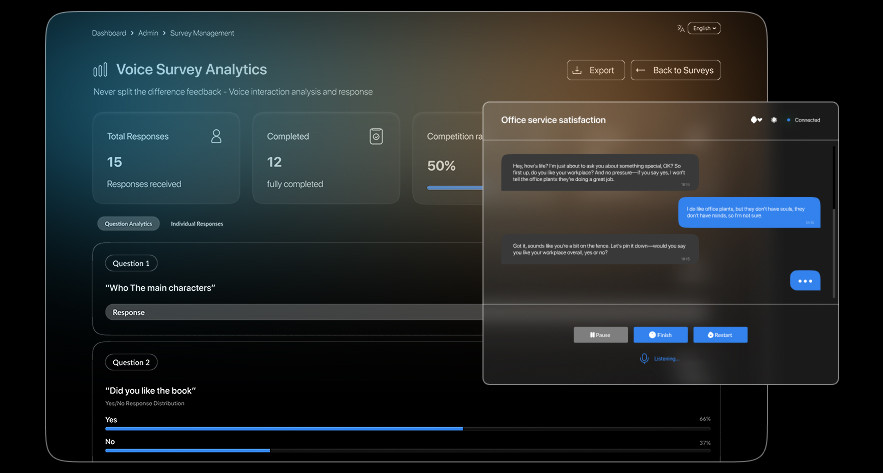Pause the voice survey
Image resolution: width=883 pixels, height=473 pixels.
601,335
